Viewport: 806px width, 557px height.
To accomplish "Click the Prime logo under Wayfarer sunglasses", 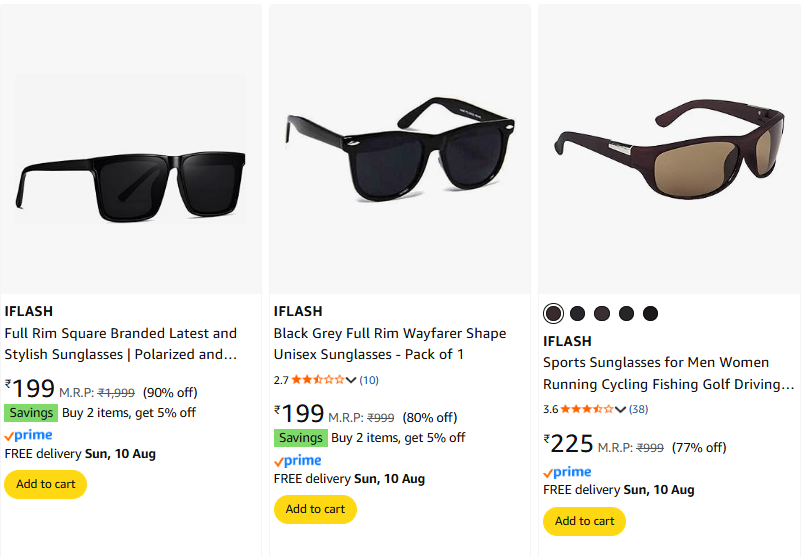I will tap(297, 460).
